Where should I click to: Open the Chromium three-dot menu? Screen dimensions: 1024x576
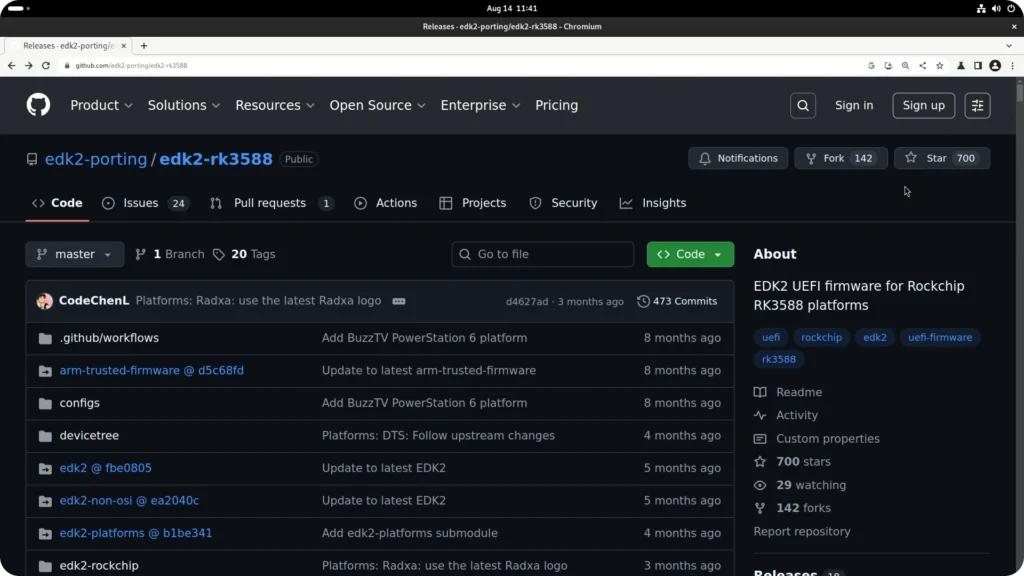[1012, 65]
